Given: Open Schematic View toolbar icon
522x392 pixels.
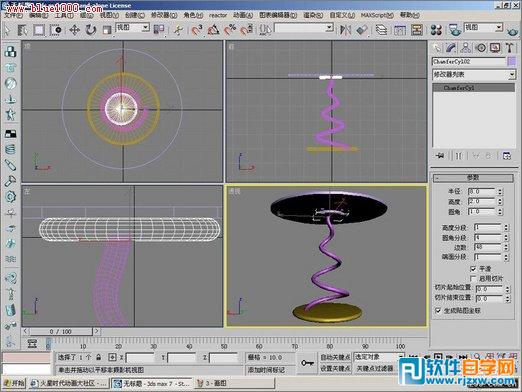Looking at the screenshot, I should click(417, 30).
